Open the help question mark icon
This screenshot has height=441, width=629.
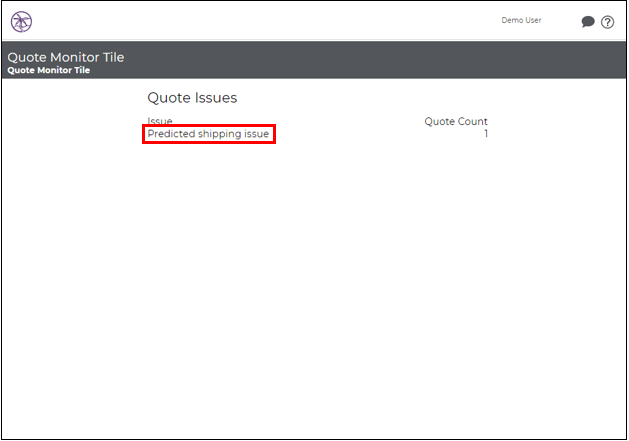pyautogui.click(x=607, y=22)
